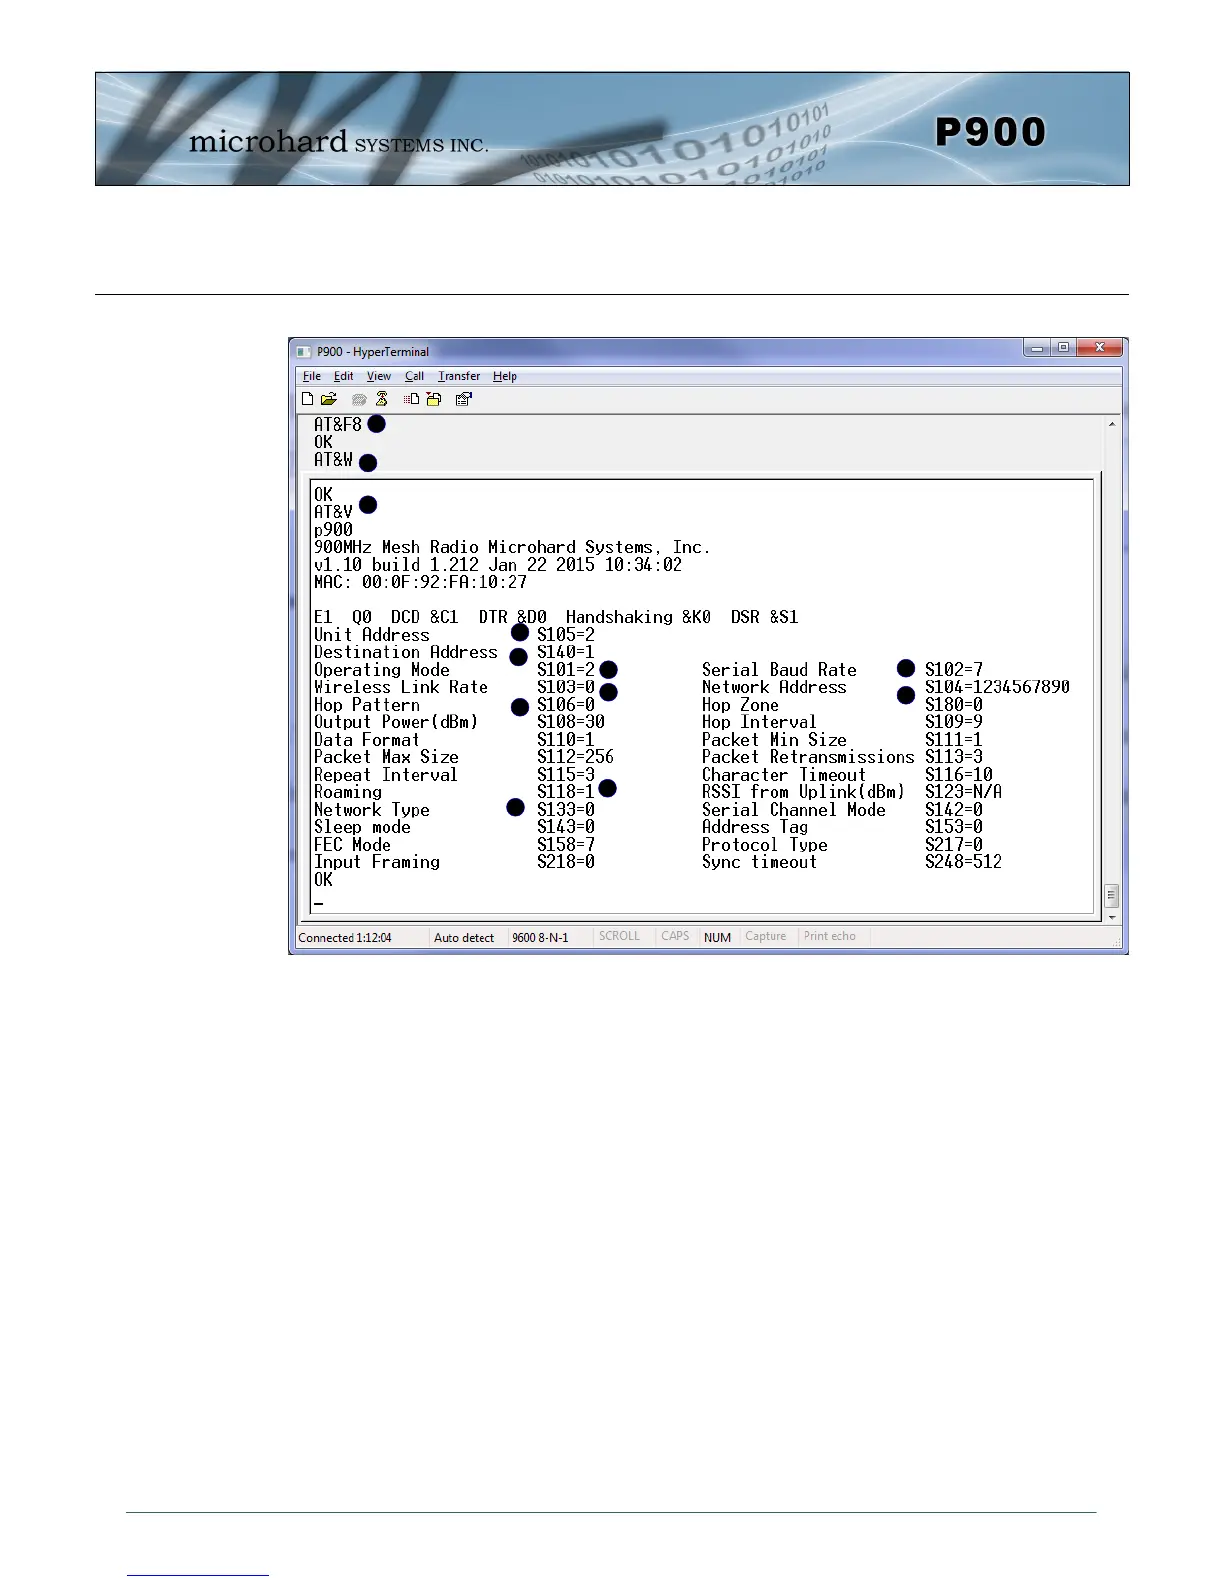This screenshot has height=1584, width=1224.
Task: Open the Edit menu
Action: [344, 376]
